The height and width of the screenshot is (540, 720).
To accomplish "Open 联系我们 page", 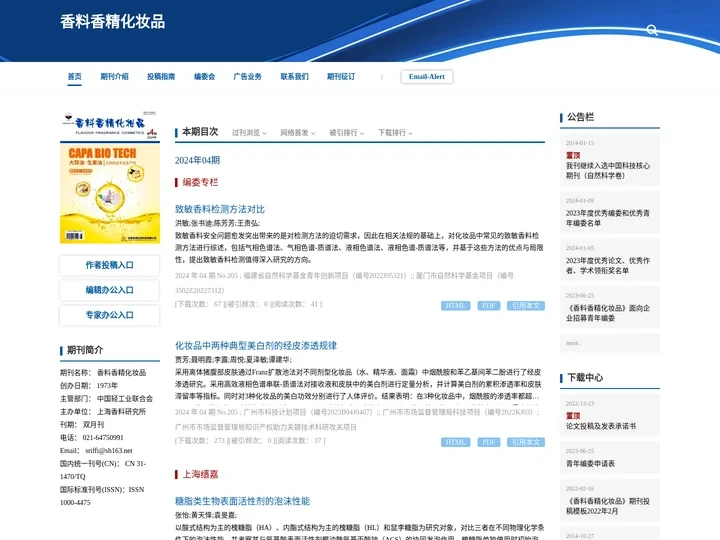I will 294,77.
